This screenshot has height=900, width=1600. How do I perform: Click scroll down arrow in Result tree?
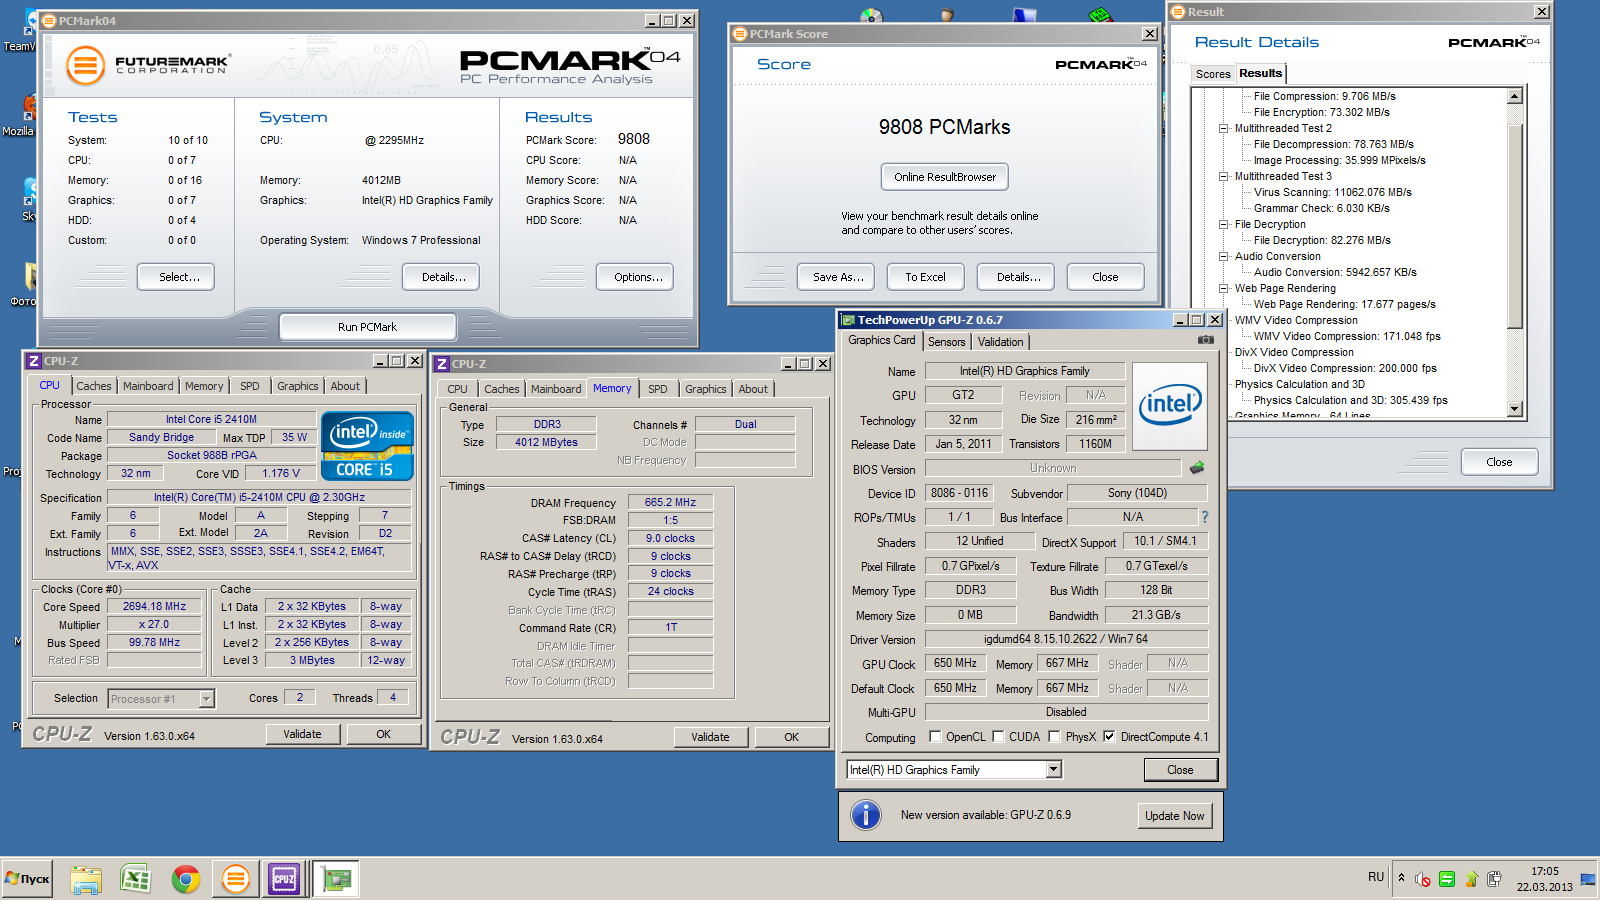(1515, 408)
